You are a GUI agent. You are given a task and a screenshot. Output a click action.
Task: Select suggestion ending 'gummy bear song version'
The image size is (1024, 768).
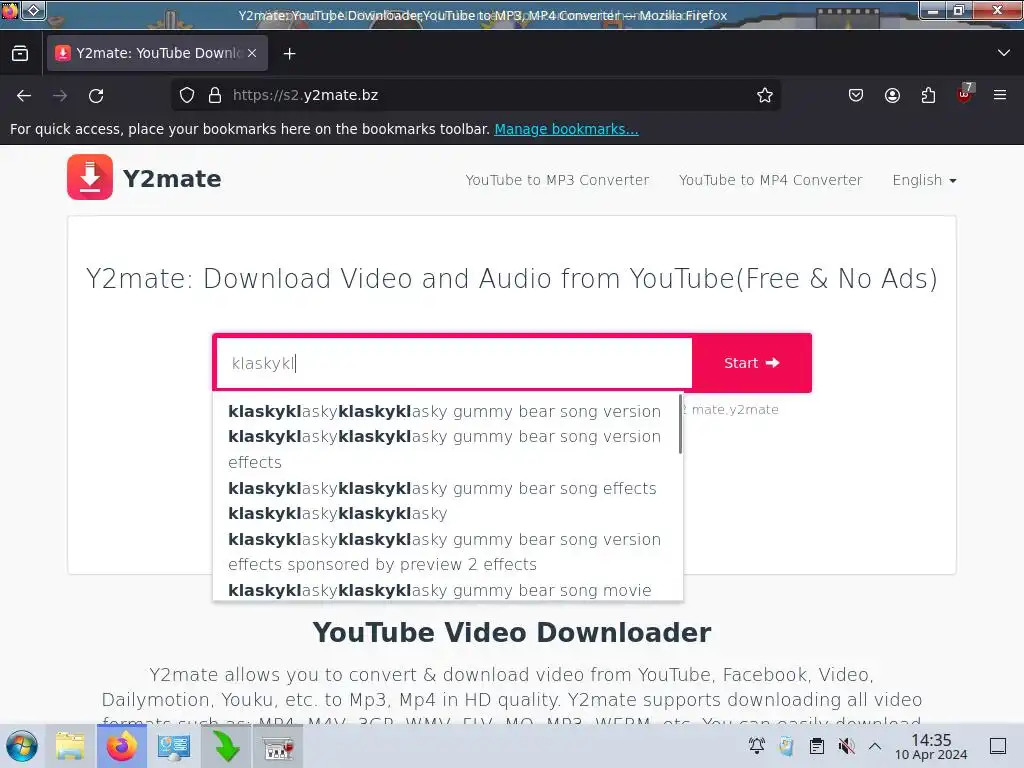[444, 411]
